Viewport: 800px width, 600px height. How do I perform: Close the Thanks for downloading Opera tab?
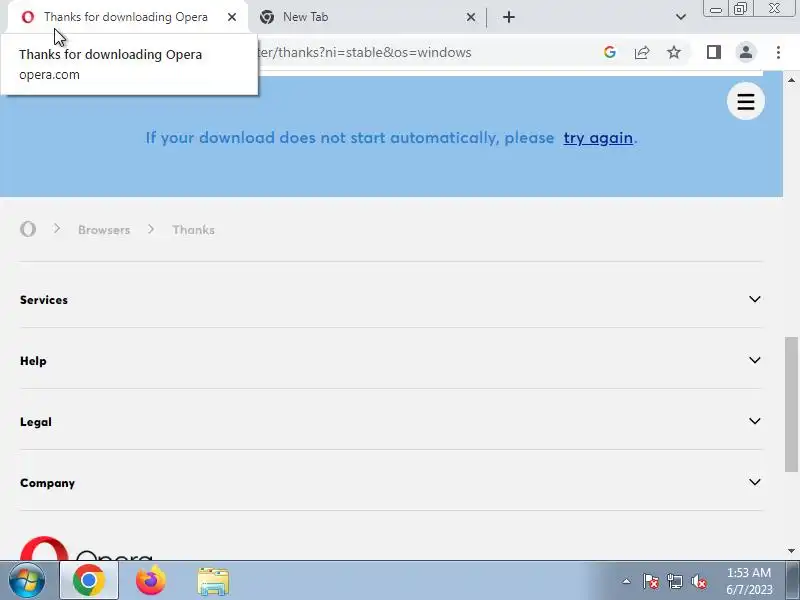click(x=232, y=17)
